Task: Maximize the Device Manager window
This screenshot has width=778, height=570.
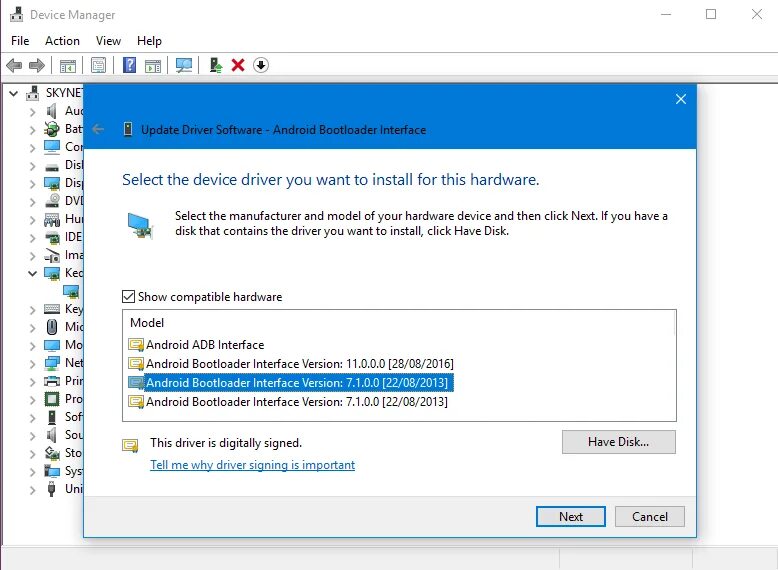Action: pos(711,14)
